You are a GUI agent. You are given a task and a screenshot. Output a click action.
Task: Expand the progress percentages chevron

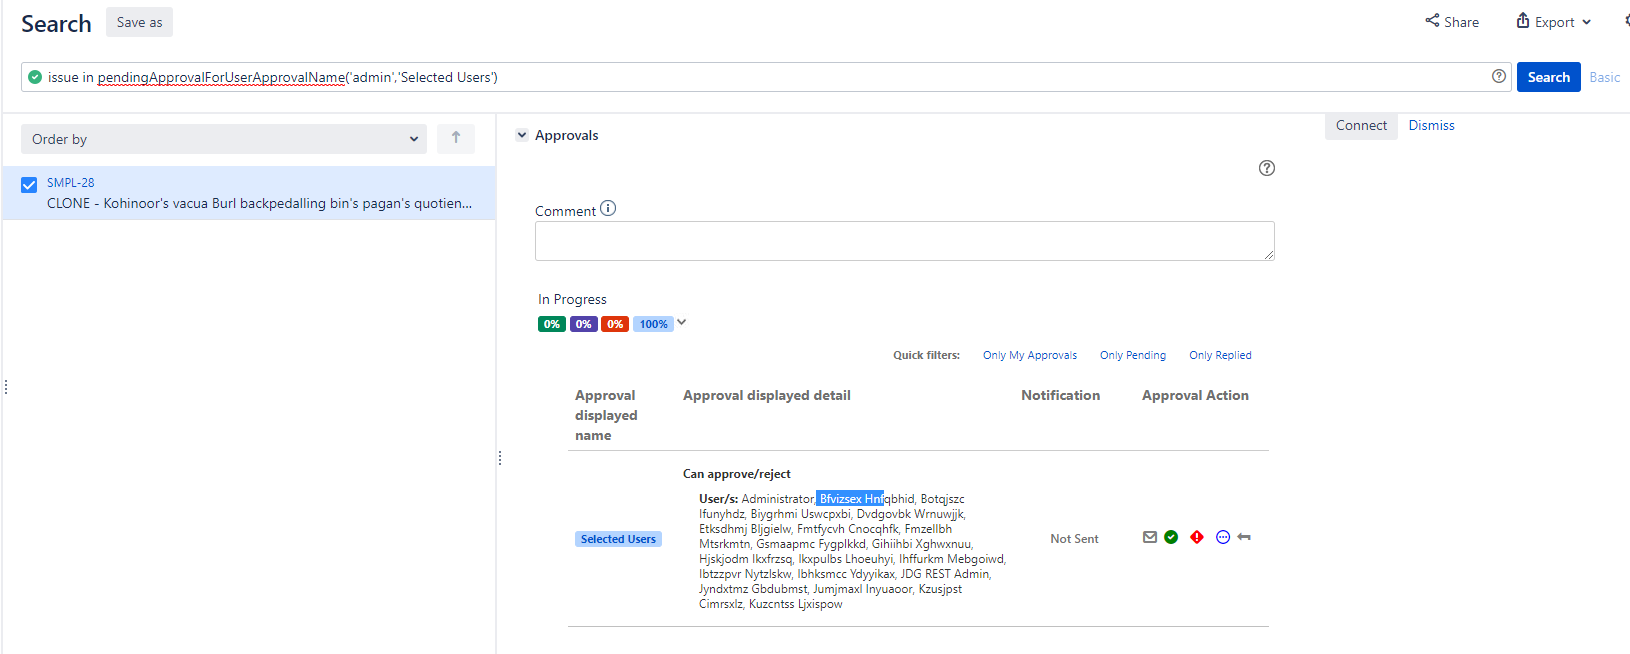click(682, 322)
